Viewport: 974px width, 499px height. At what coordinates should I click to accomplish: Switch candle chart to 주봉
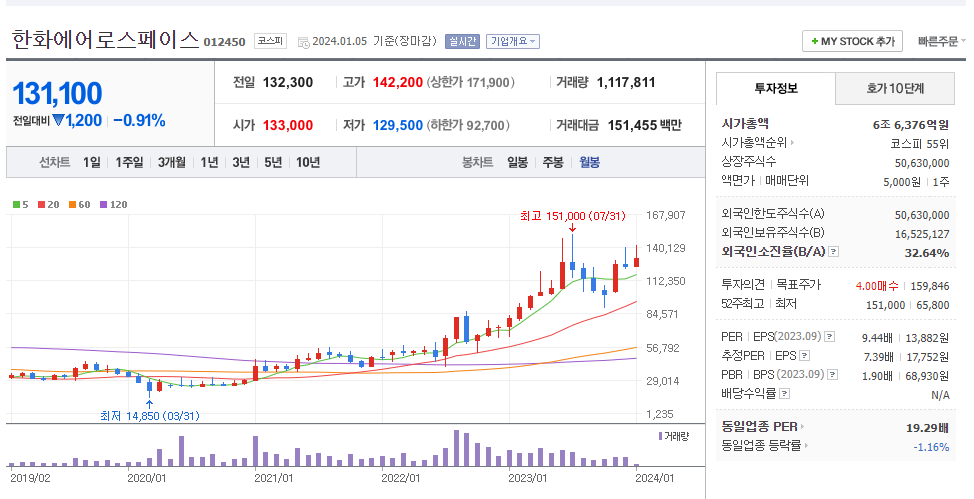point(553,162)
